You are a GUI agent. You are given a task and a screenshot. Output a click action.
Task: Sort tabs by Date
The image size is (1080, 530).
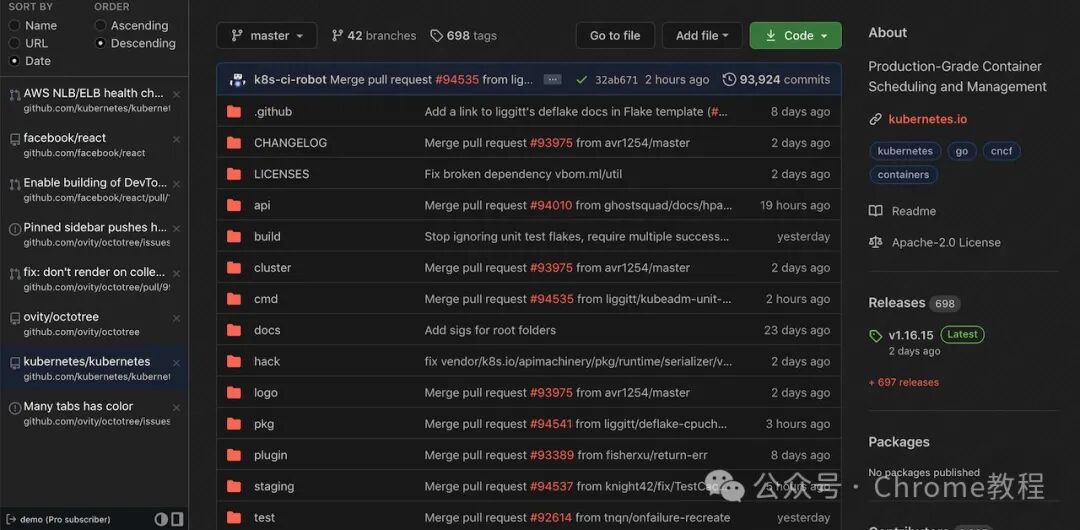(14, 61)
